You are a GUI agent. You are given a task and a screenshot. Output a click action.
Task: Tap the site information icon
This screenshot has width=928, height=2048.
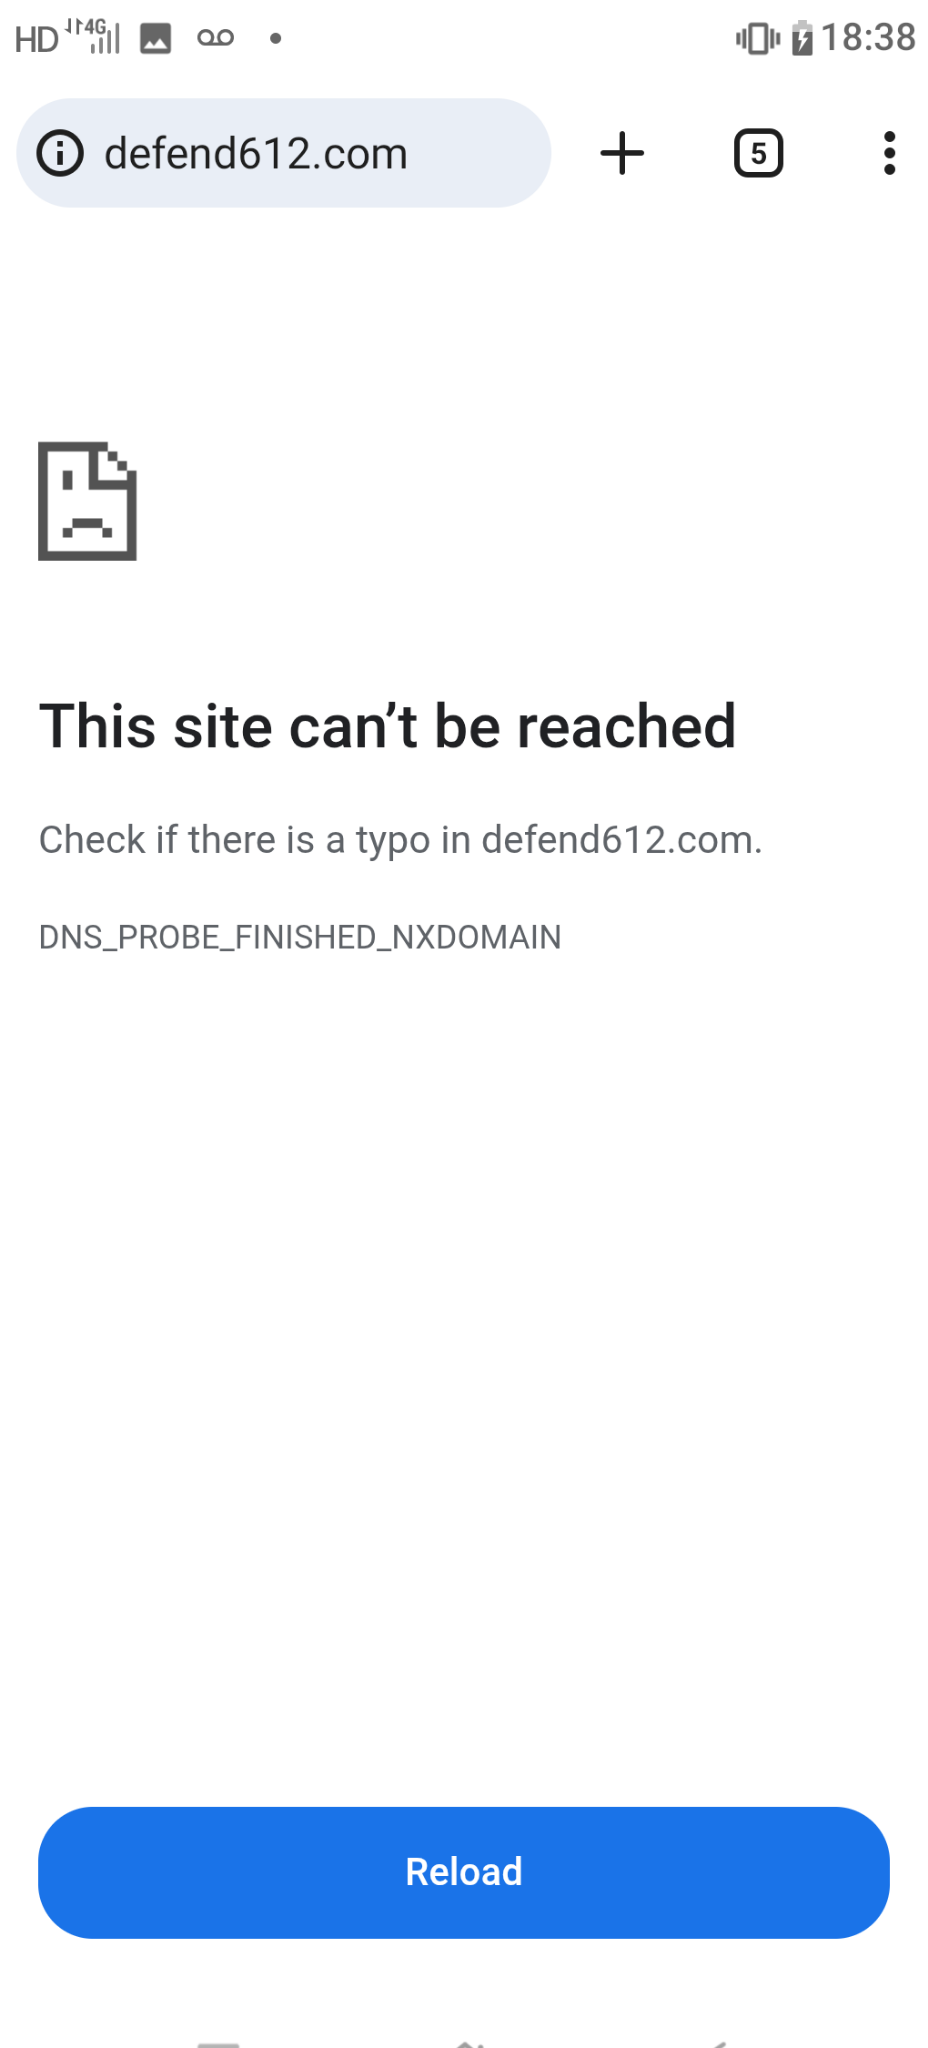[60, 153]
